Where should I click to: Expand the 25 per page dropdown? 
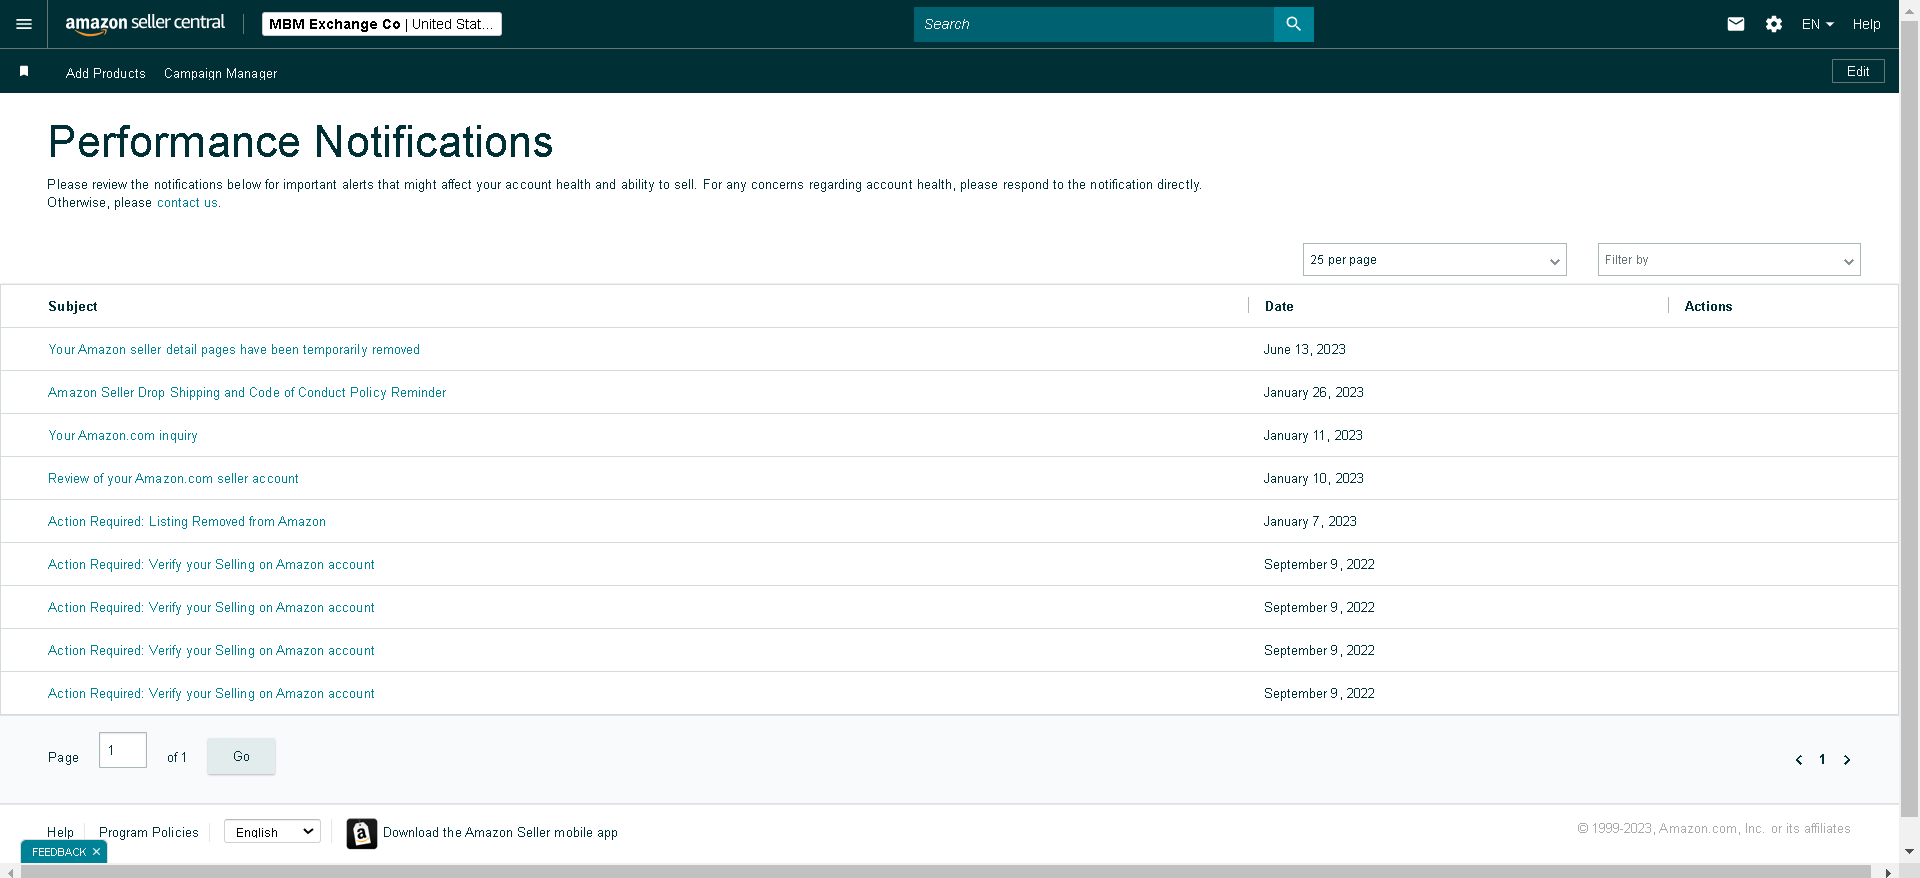(1434, 260)
